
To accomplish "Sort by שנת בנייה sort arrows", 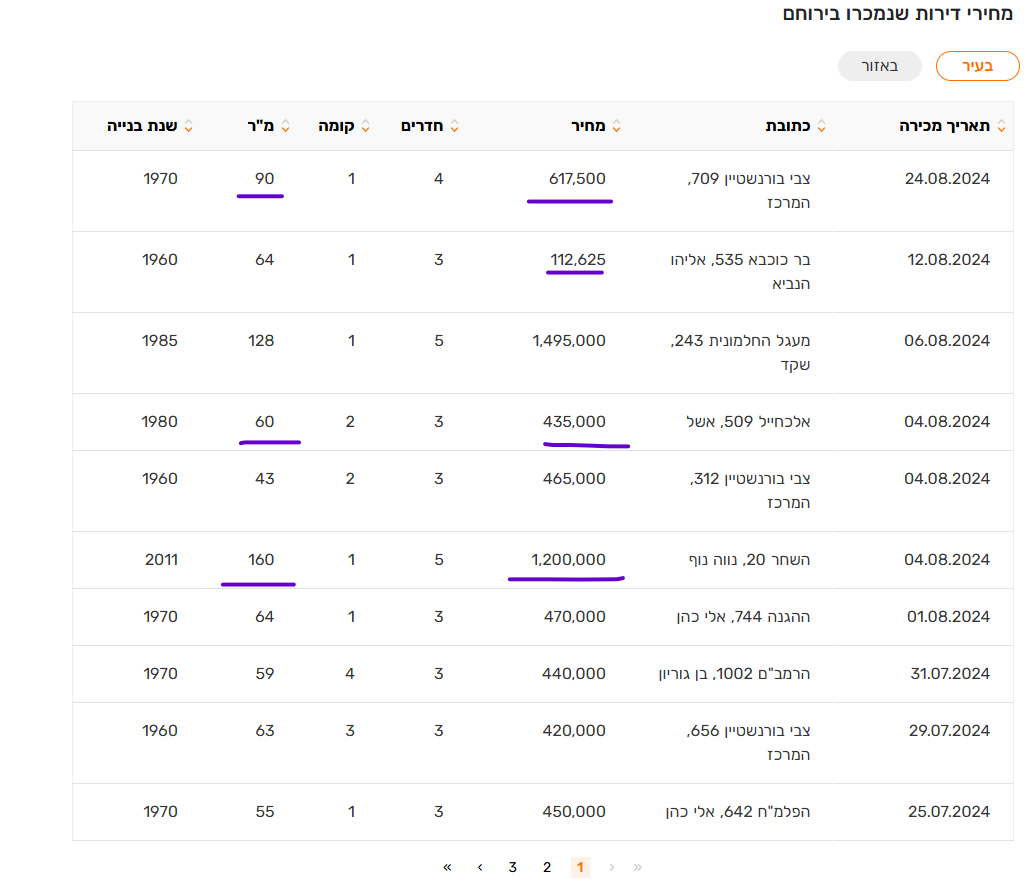I will click(188, 126).
